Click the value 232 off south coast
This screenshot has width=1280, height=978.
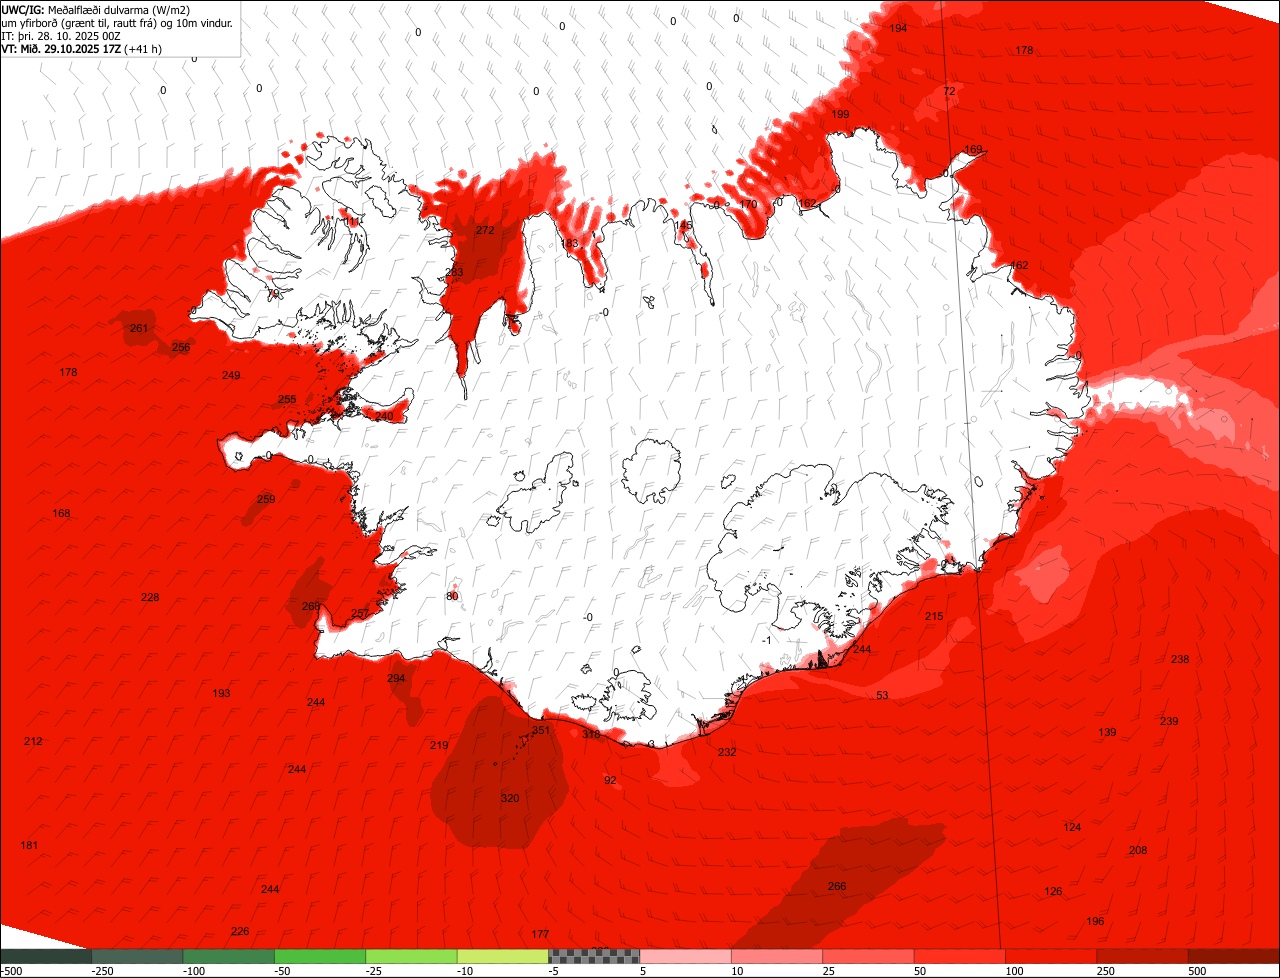click(x=727, y=752)
